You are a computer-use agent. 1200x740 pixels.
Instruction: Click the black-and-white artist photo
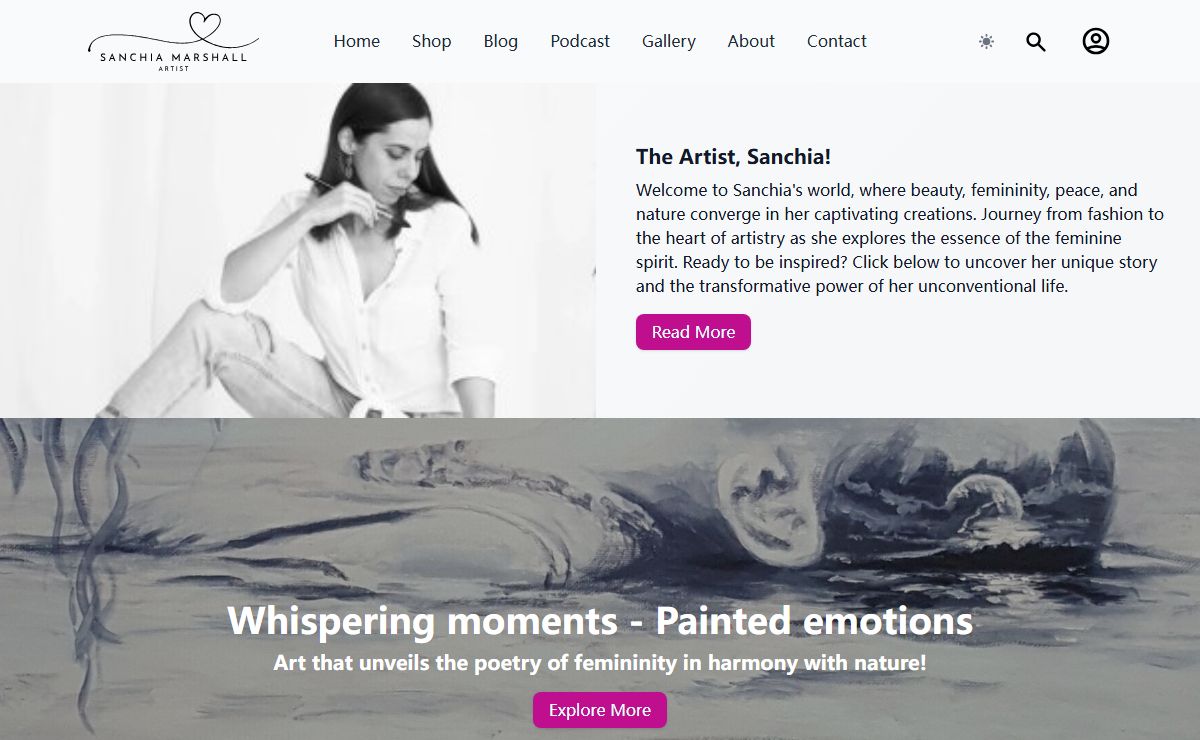pyautogui.click(x=298, y=250)
